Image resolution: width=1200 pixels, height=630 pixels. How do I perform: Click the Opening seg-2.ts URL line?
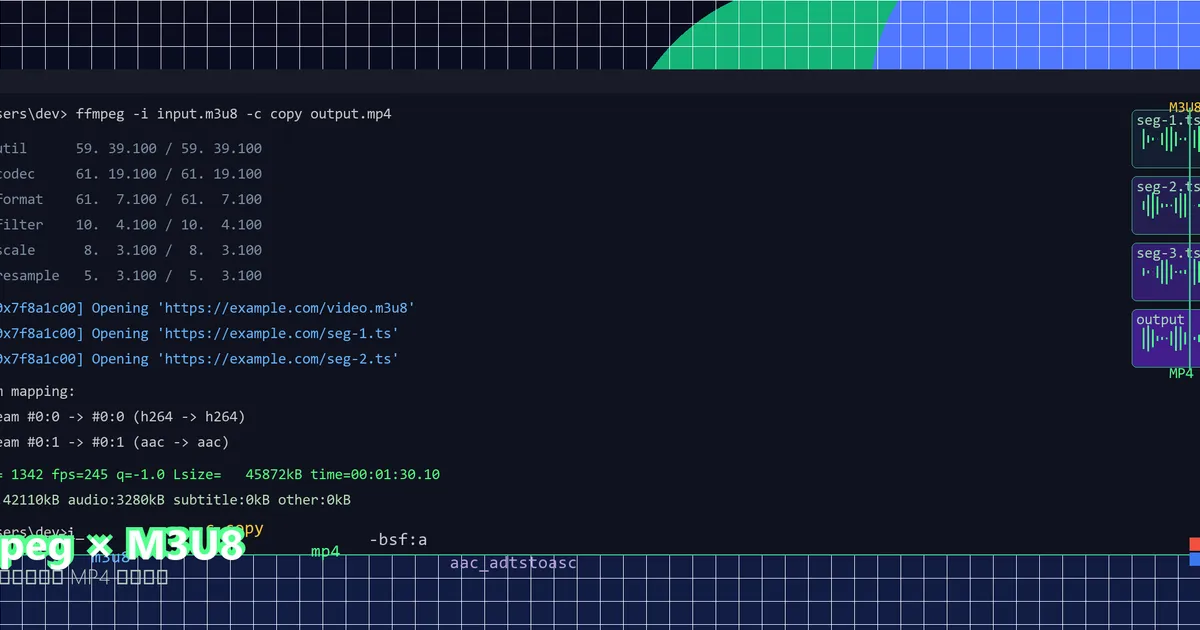pyautogui.click(x=199, y=359)
